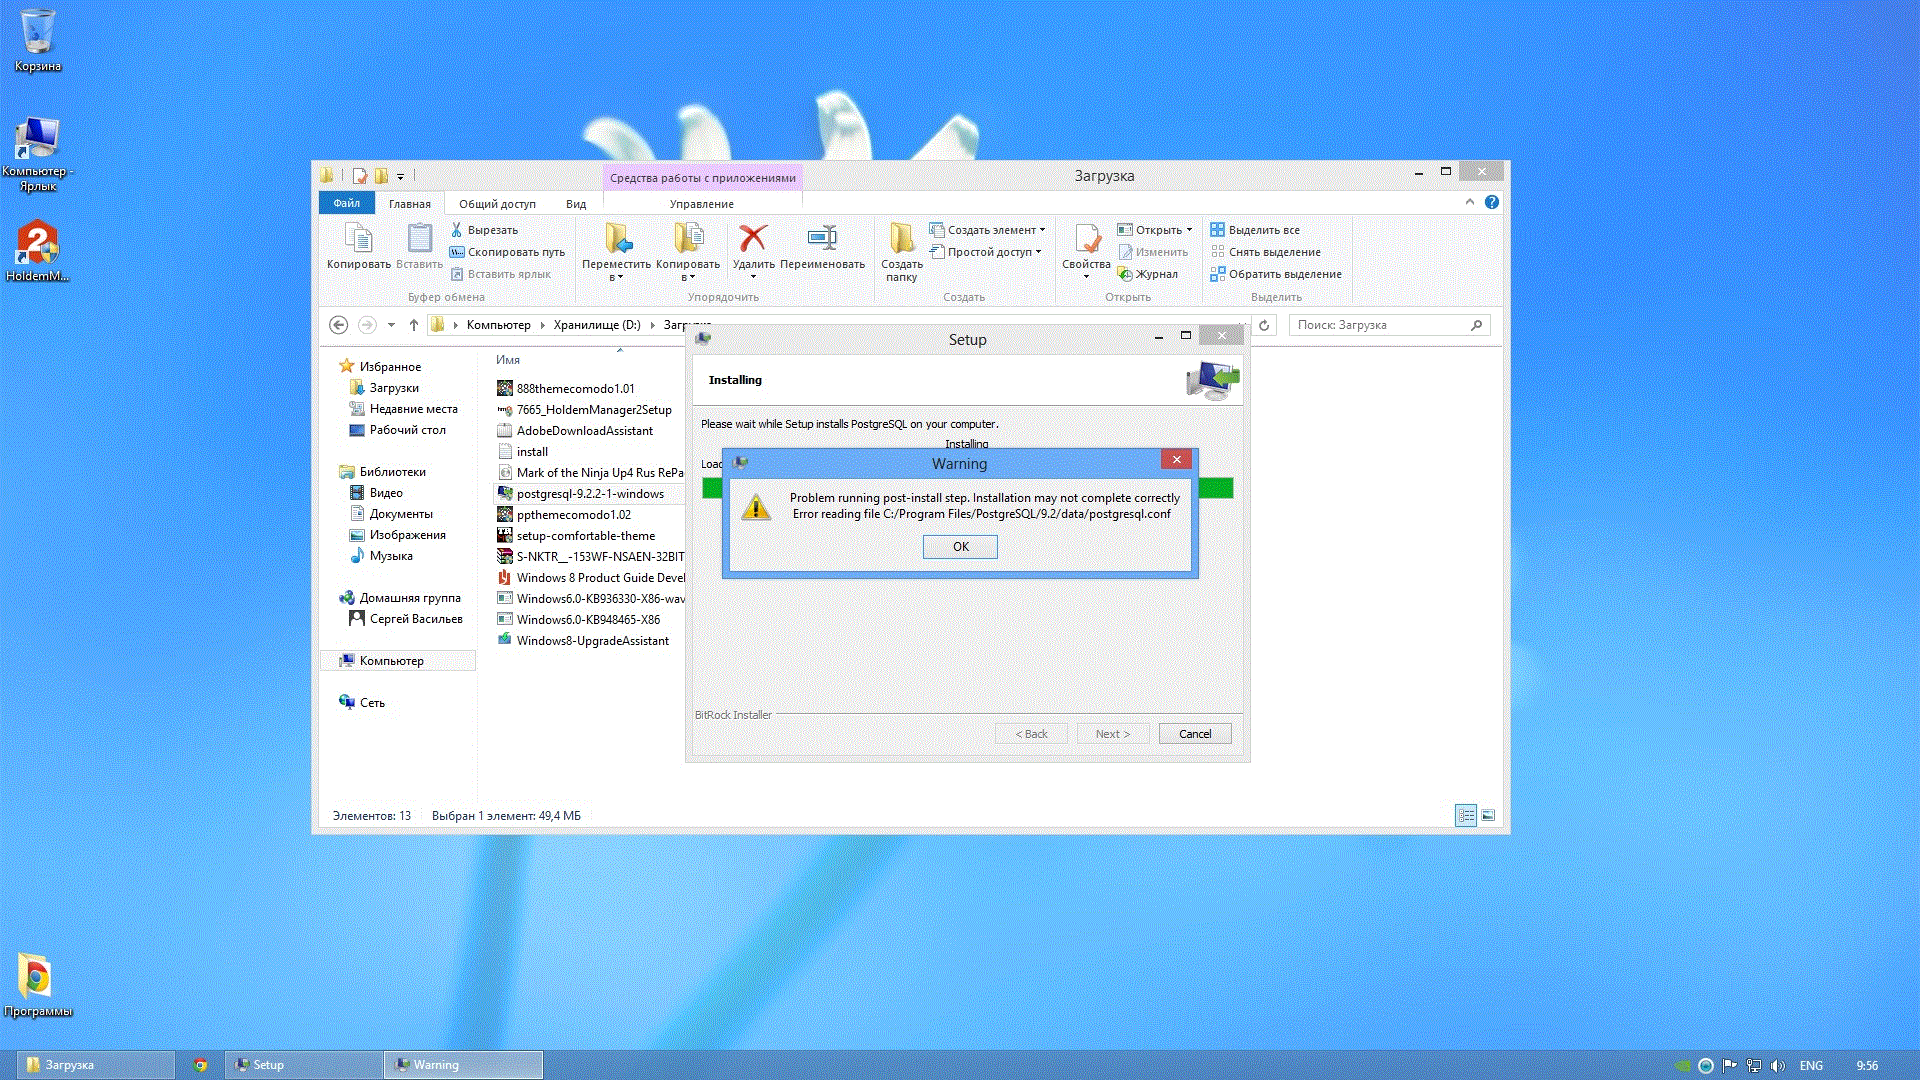Switch to the Общий доступ tab

click(x=497, y=204)
